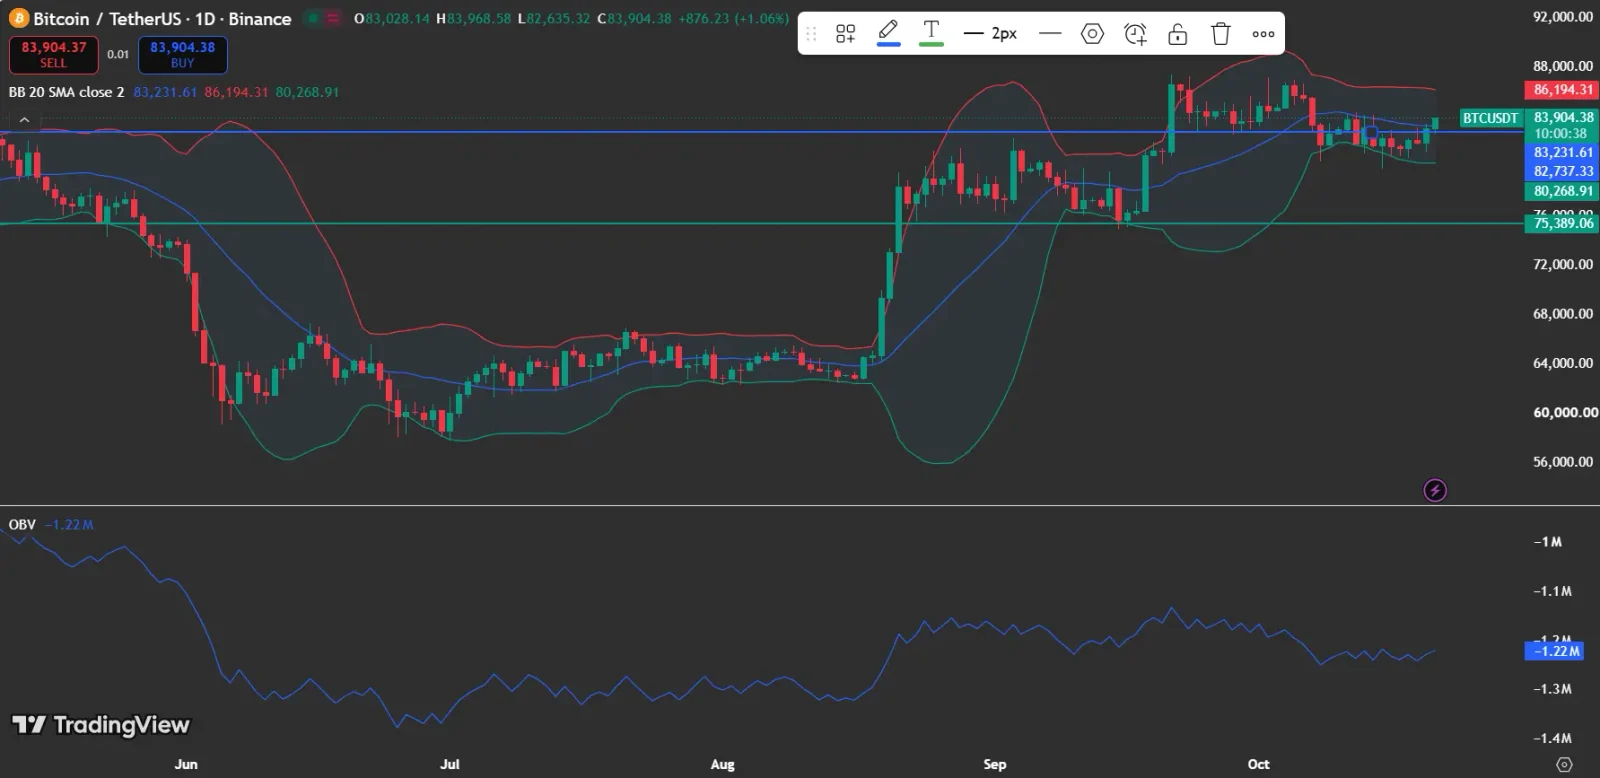
Task: Click the blue BUY 83,904.38 button
Action: click(x=182, y=55)
